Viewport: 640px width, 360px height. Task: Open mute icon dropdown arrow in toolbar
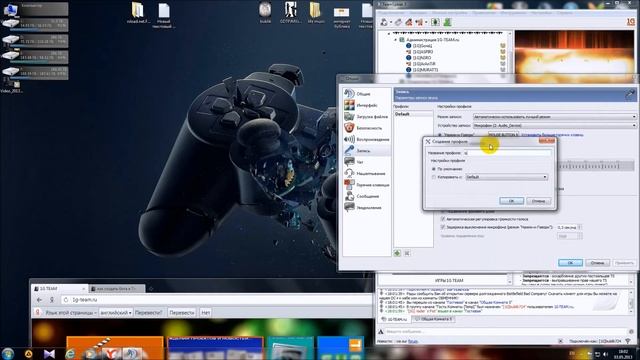pyautogui.click(x=426, y=22)
